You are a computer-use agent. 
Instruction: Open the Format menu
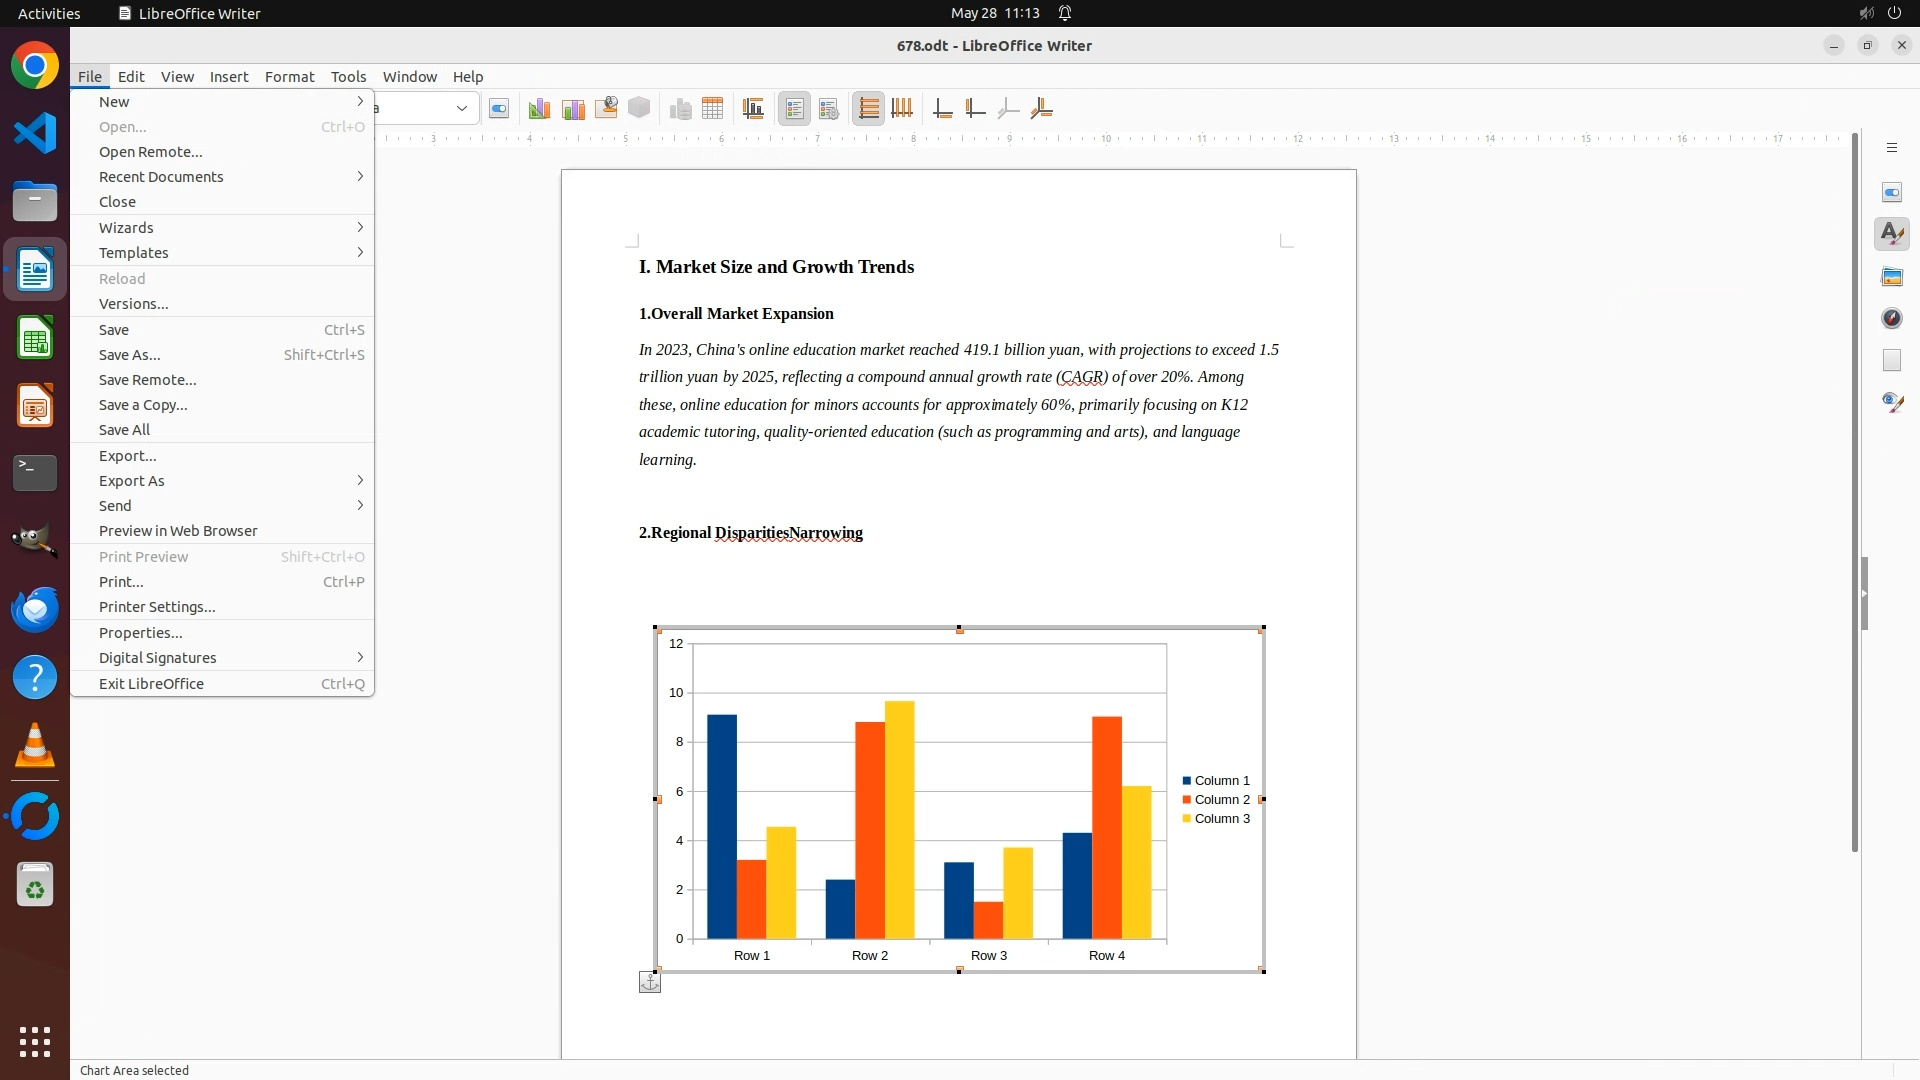[x=289, y=77]
